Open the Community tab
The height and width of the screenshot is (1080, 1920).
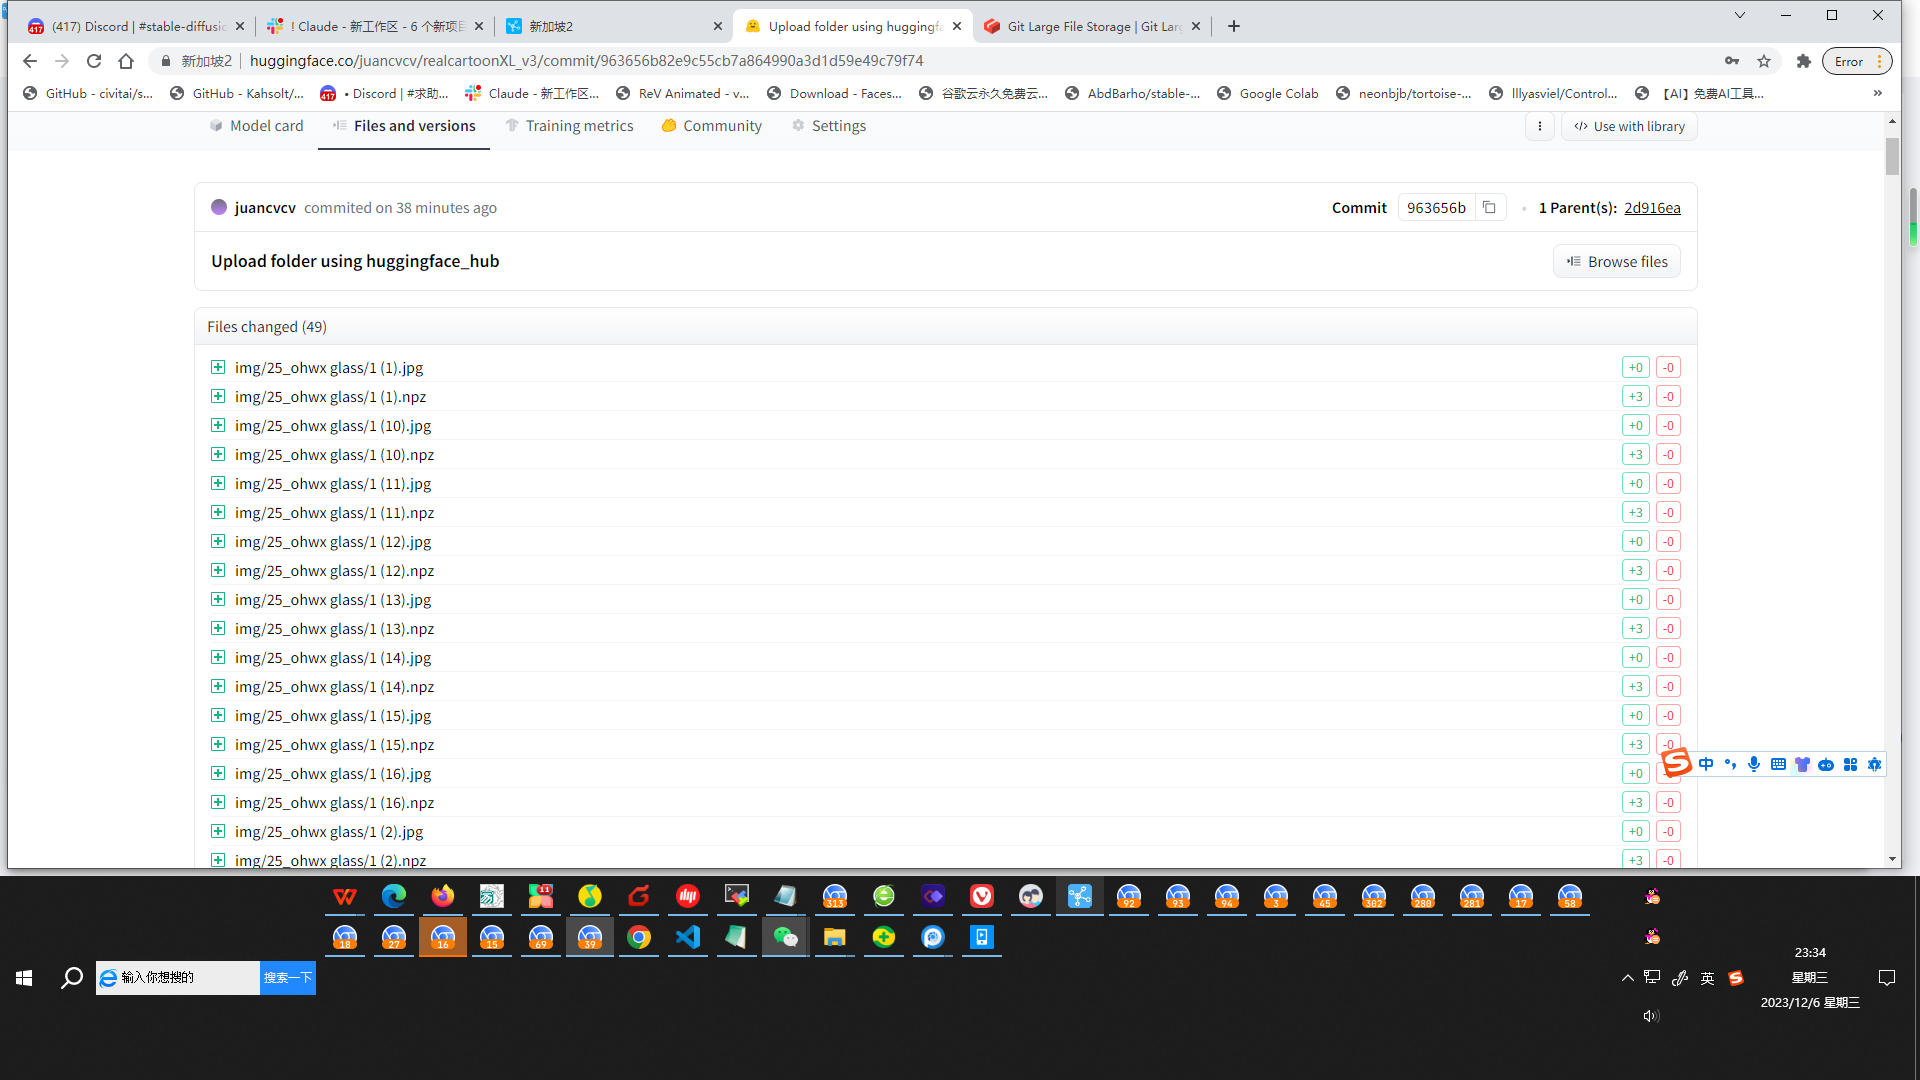[x=711, y=126]
